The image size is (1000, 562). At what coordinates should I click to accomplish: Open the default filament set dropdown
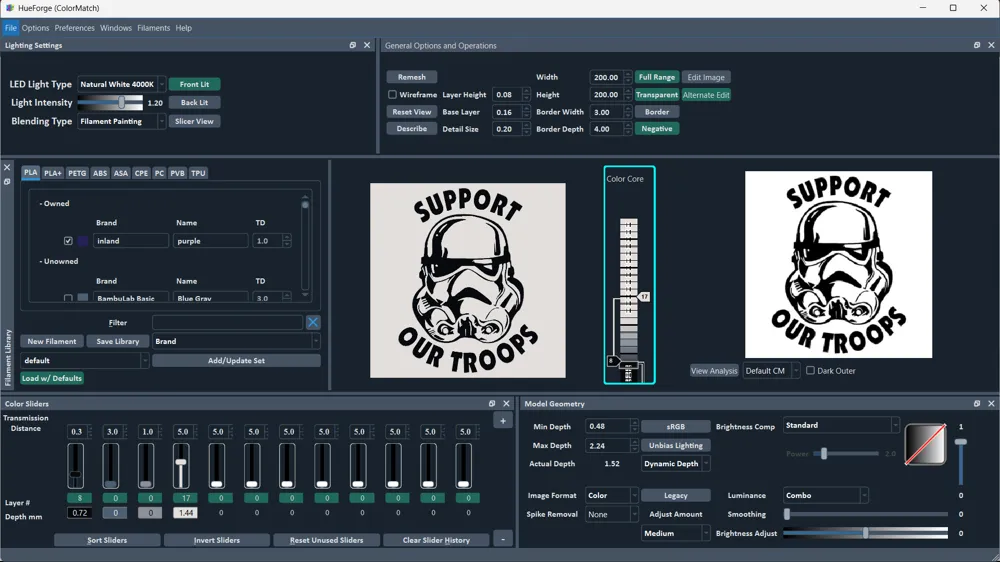pyautogui.click(x=84, y=360)
